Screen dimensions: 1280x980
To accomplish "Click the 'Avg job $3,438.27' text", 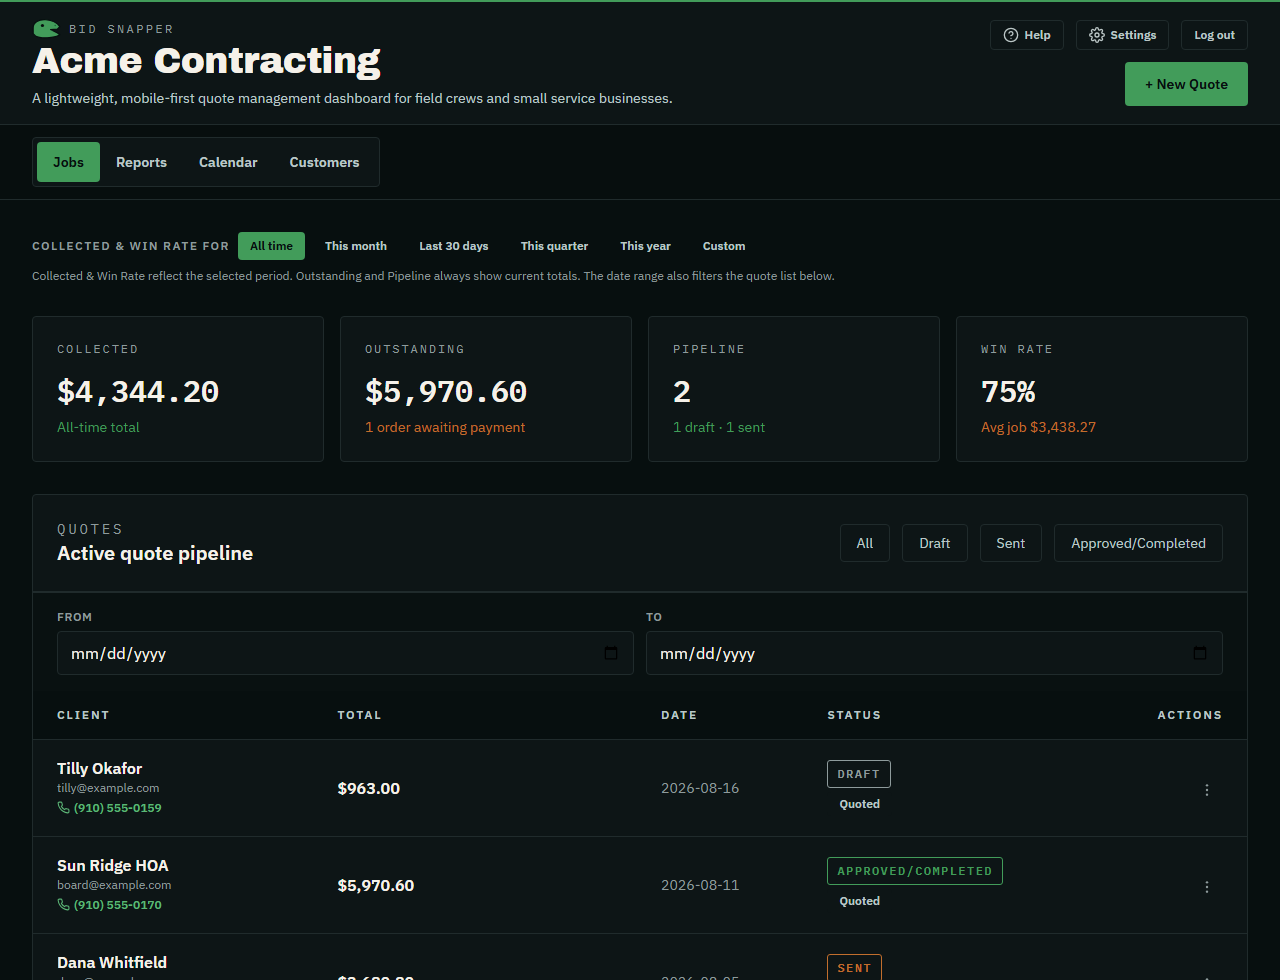I will (1039, 427).
